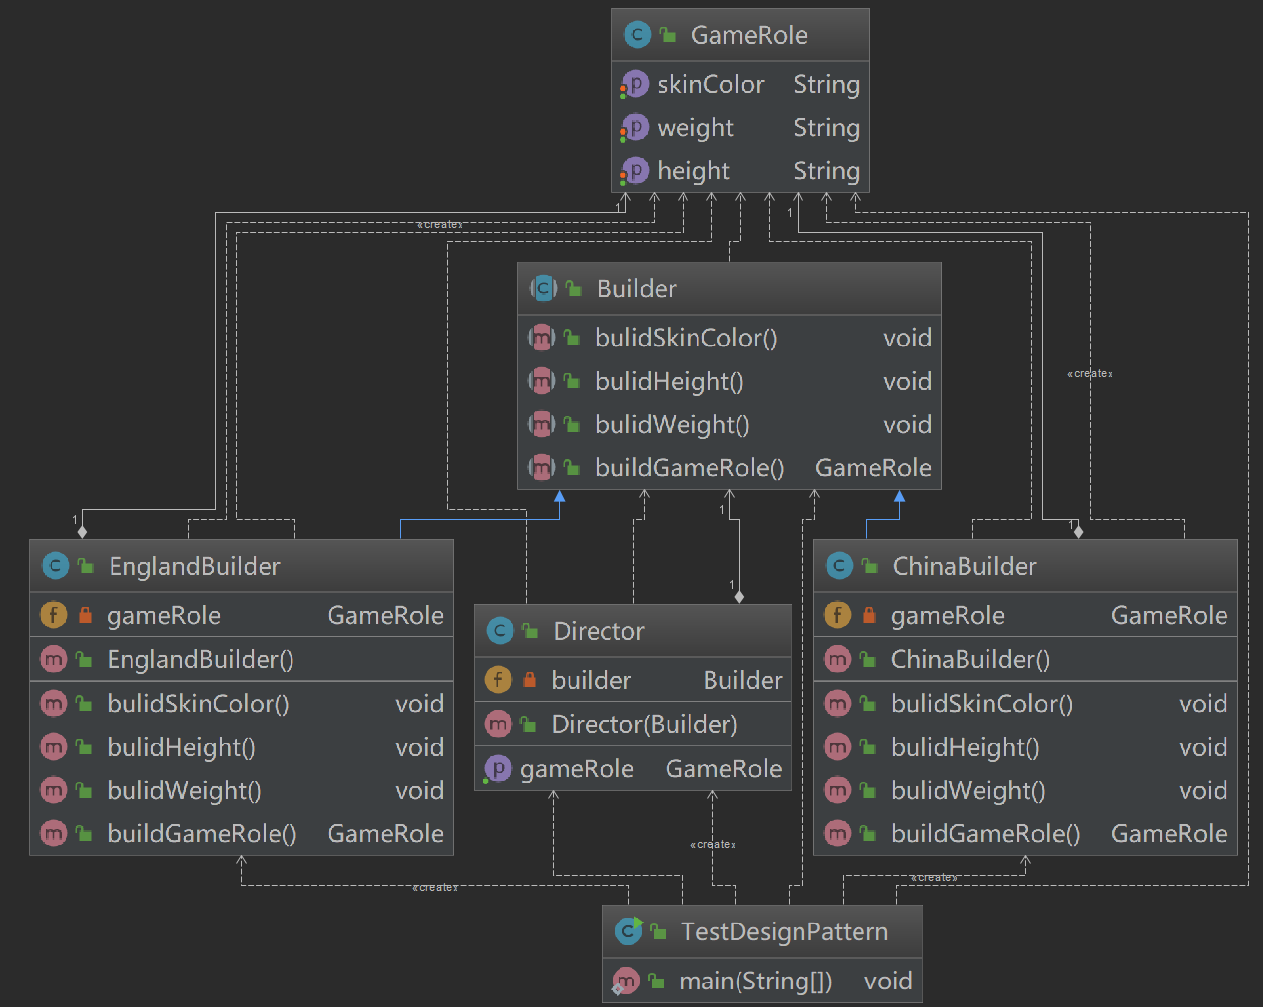
Task: Click bulidSkinColor() in ChinaBuilder
Action: point(982,703)
